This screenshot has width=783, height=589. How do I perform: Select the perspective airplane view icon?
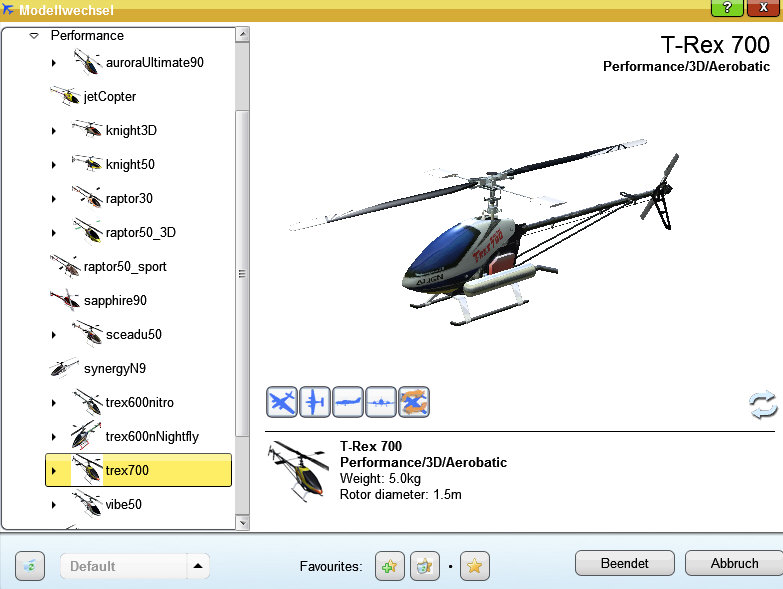pyautogui.click(x=282, y=402)
